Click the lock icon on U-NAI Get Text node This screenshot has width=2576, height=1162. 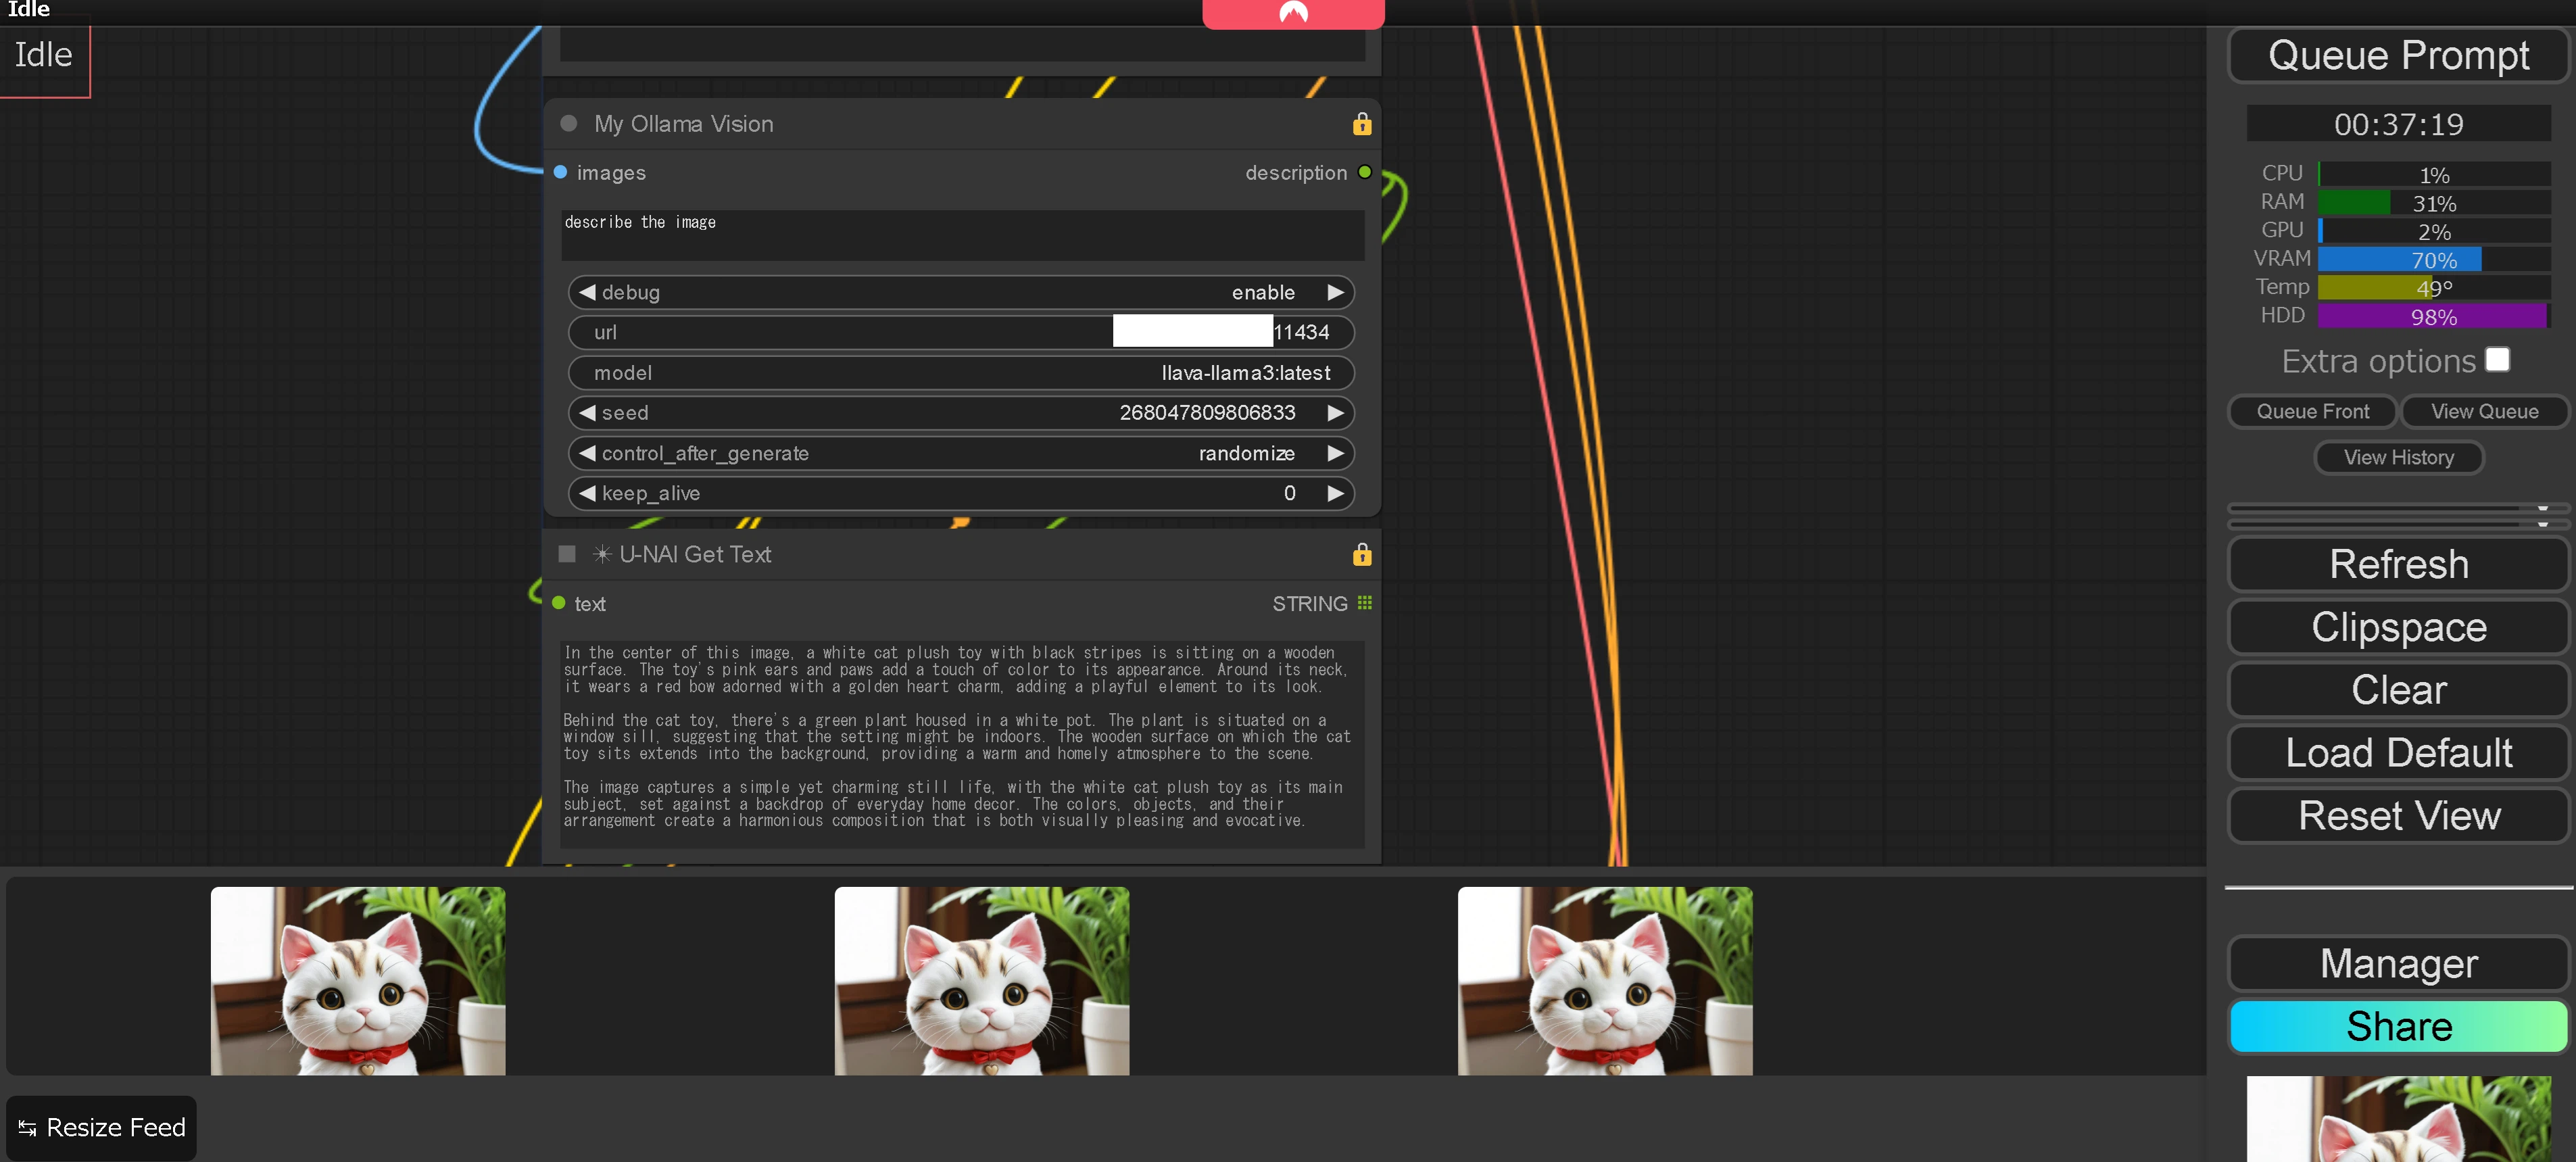pos(1361,554)
